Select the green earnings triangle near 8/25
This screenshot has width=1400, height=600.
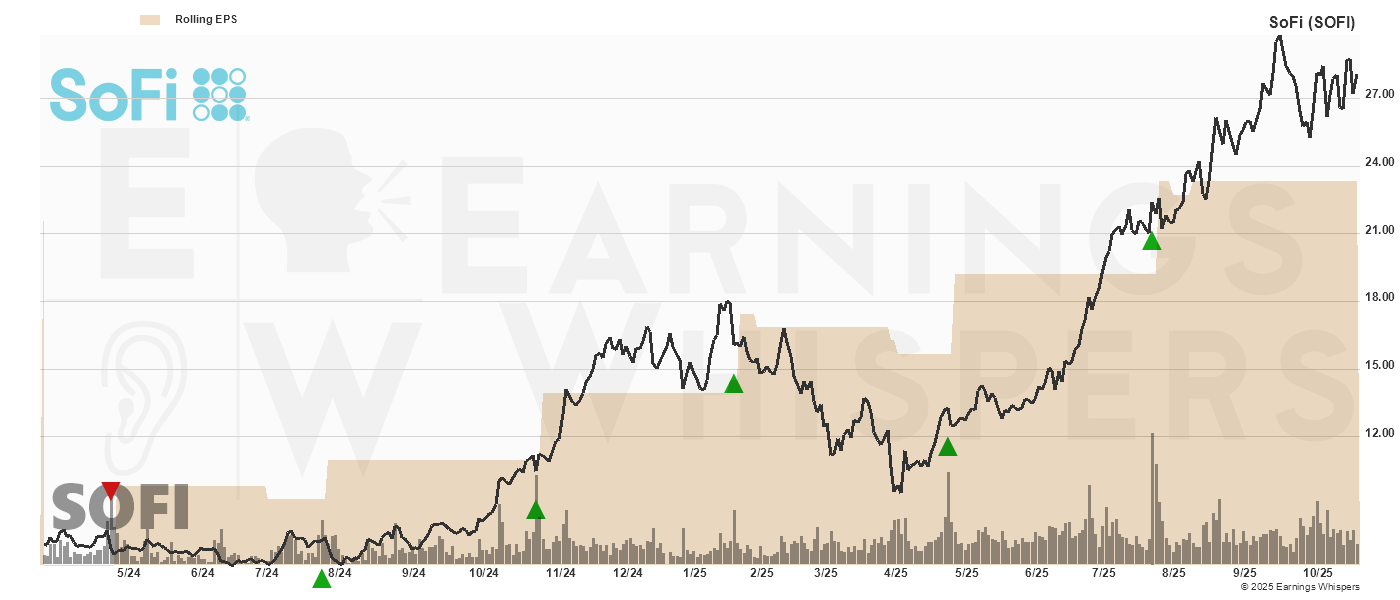[1151, 240]
